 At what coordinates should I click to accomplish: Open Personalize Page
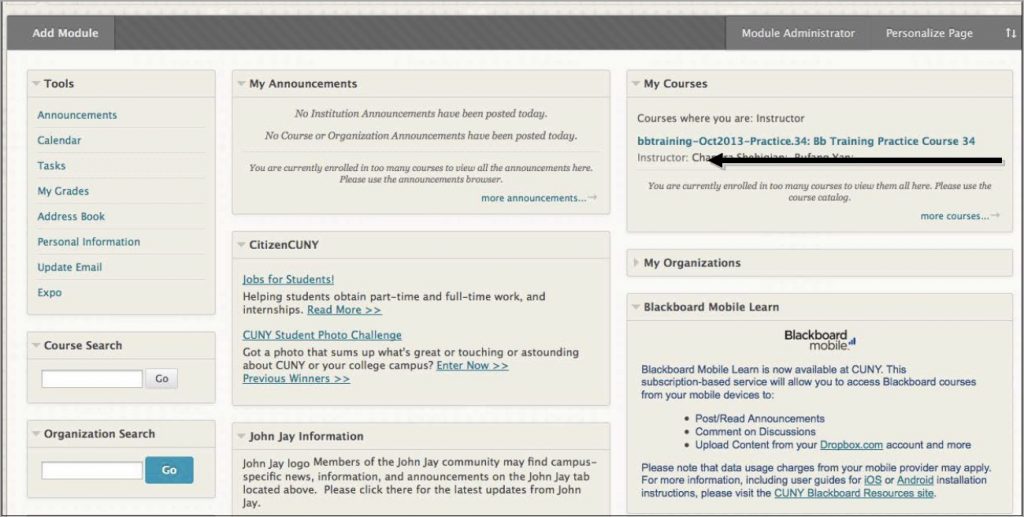click(x=929, y=33)
